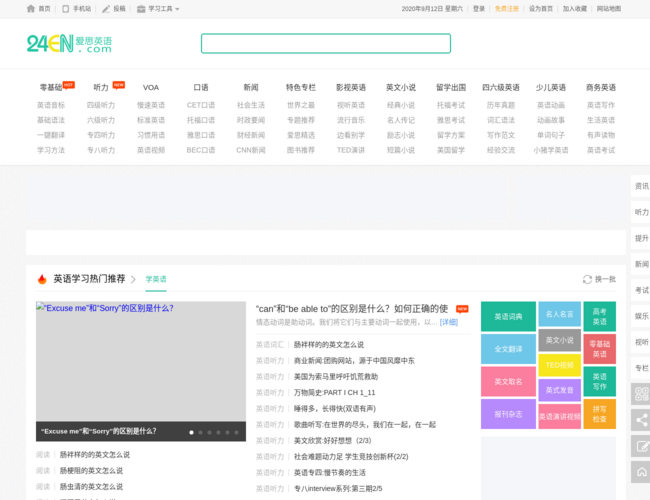Image resolution: width=650 pixels, height=500 pixels.
Task: Select the last carousel dot indicator
Action: (236, 432)
